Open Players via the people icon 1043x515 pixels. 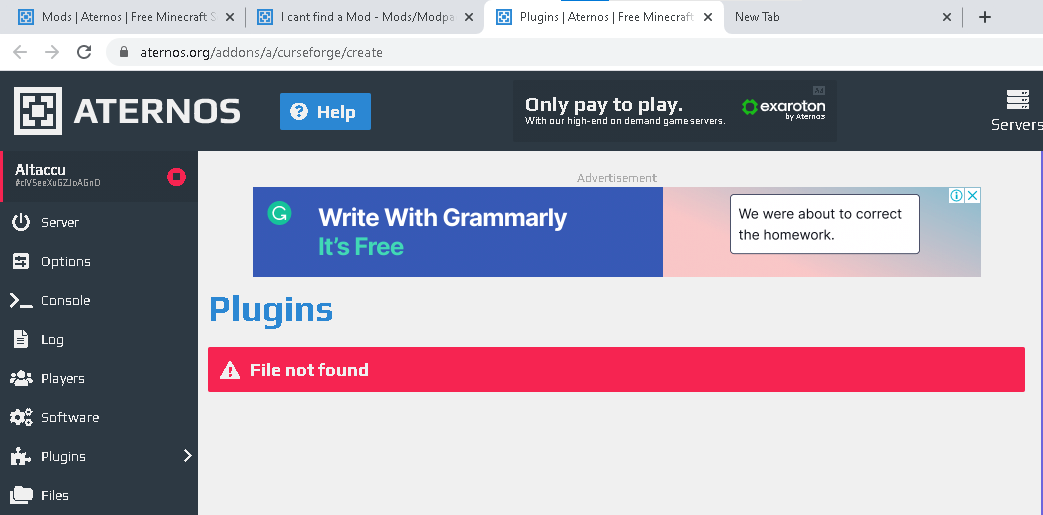click(x=21, y=379)
